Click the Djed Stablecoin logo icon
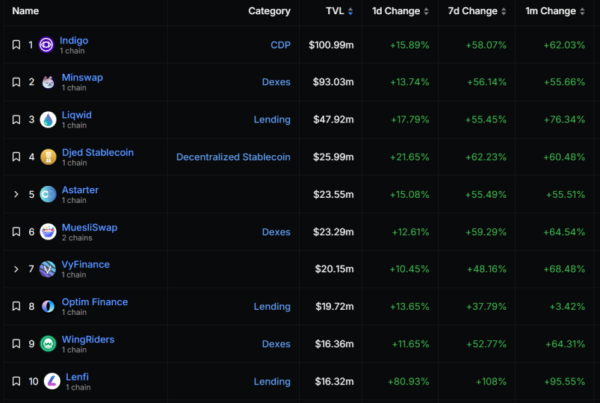Screen dimensions: 600x403 coord(47,157)
